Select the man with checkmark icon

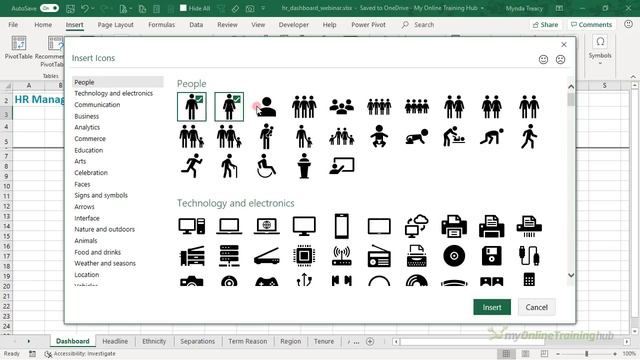tap(191, 107)
